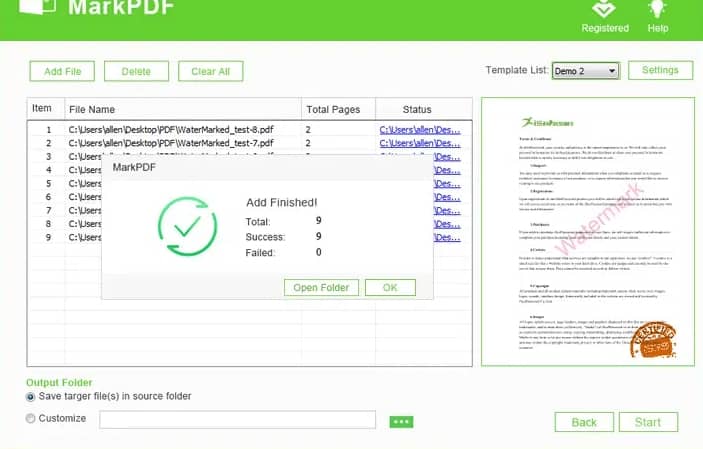This screenshot has height=449, width=703.
Task: Select the WaterMarked_test-7.pdf row
Action: [x=249, y=143]
